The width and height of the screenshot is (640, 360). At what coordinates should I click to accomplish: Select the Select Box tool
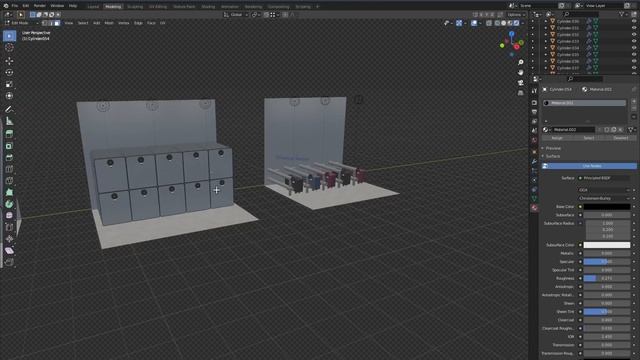[9, 36]
